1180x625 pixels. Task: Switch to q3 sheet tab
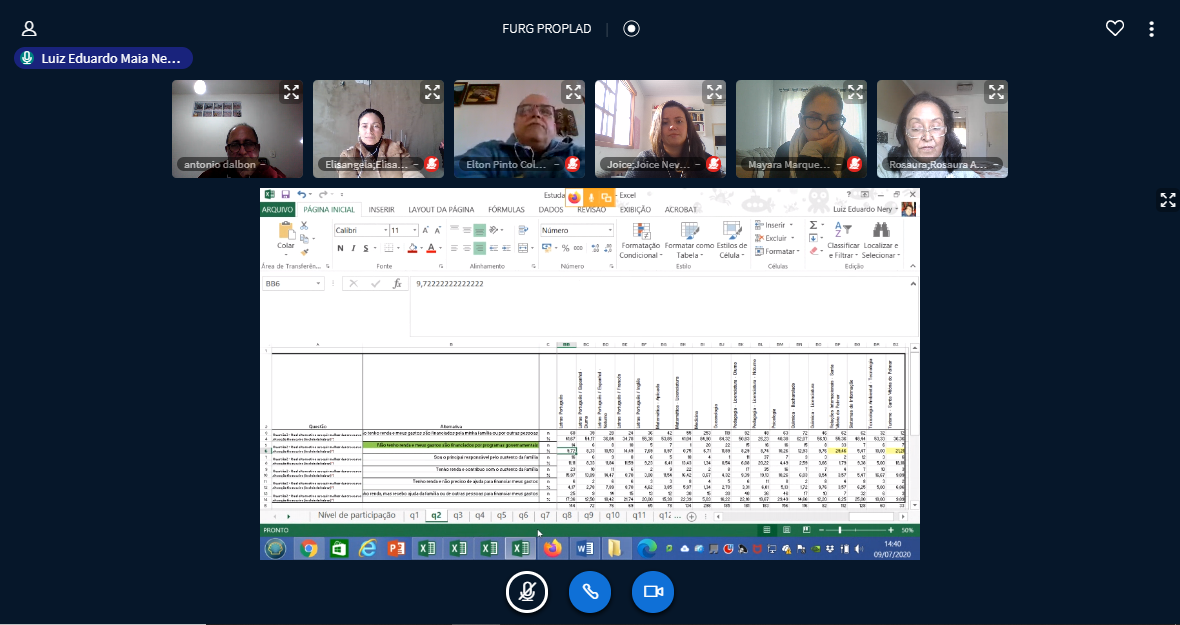pos(458,516)
